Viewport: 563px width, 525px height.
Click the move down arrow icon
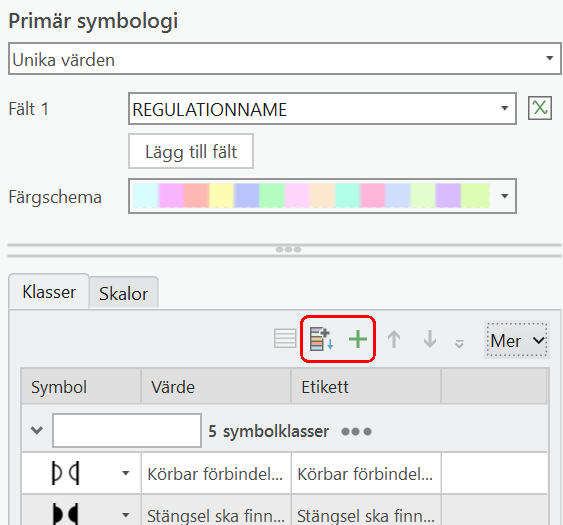[x=430, y=339]
